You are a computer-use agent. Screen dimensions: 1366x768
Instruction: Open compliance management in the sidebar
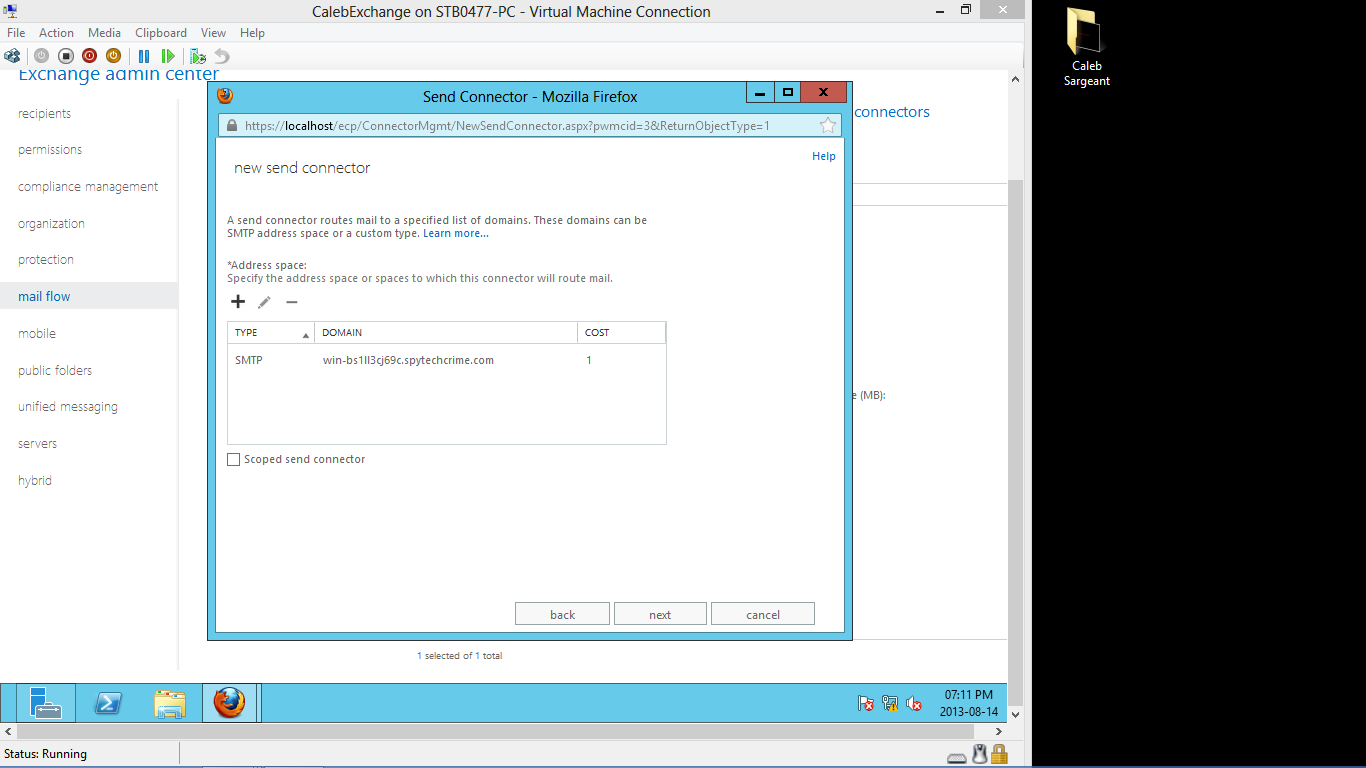coord(88,187)
